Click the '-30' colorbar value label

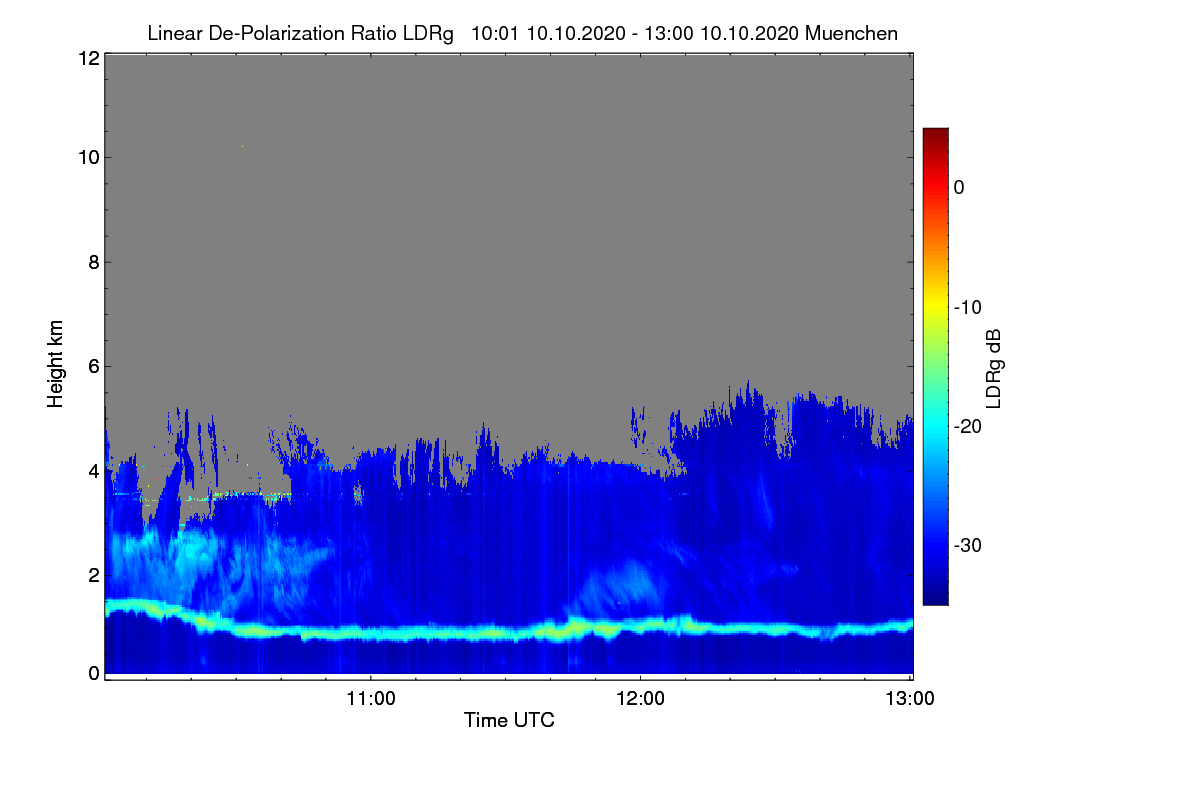coord(968,546)
